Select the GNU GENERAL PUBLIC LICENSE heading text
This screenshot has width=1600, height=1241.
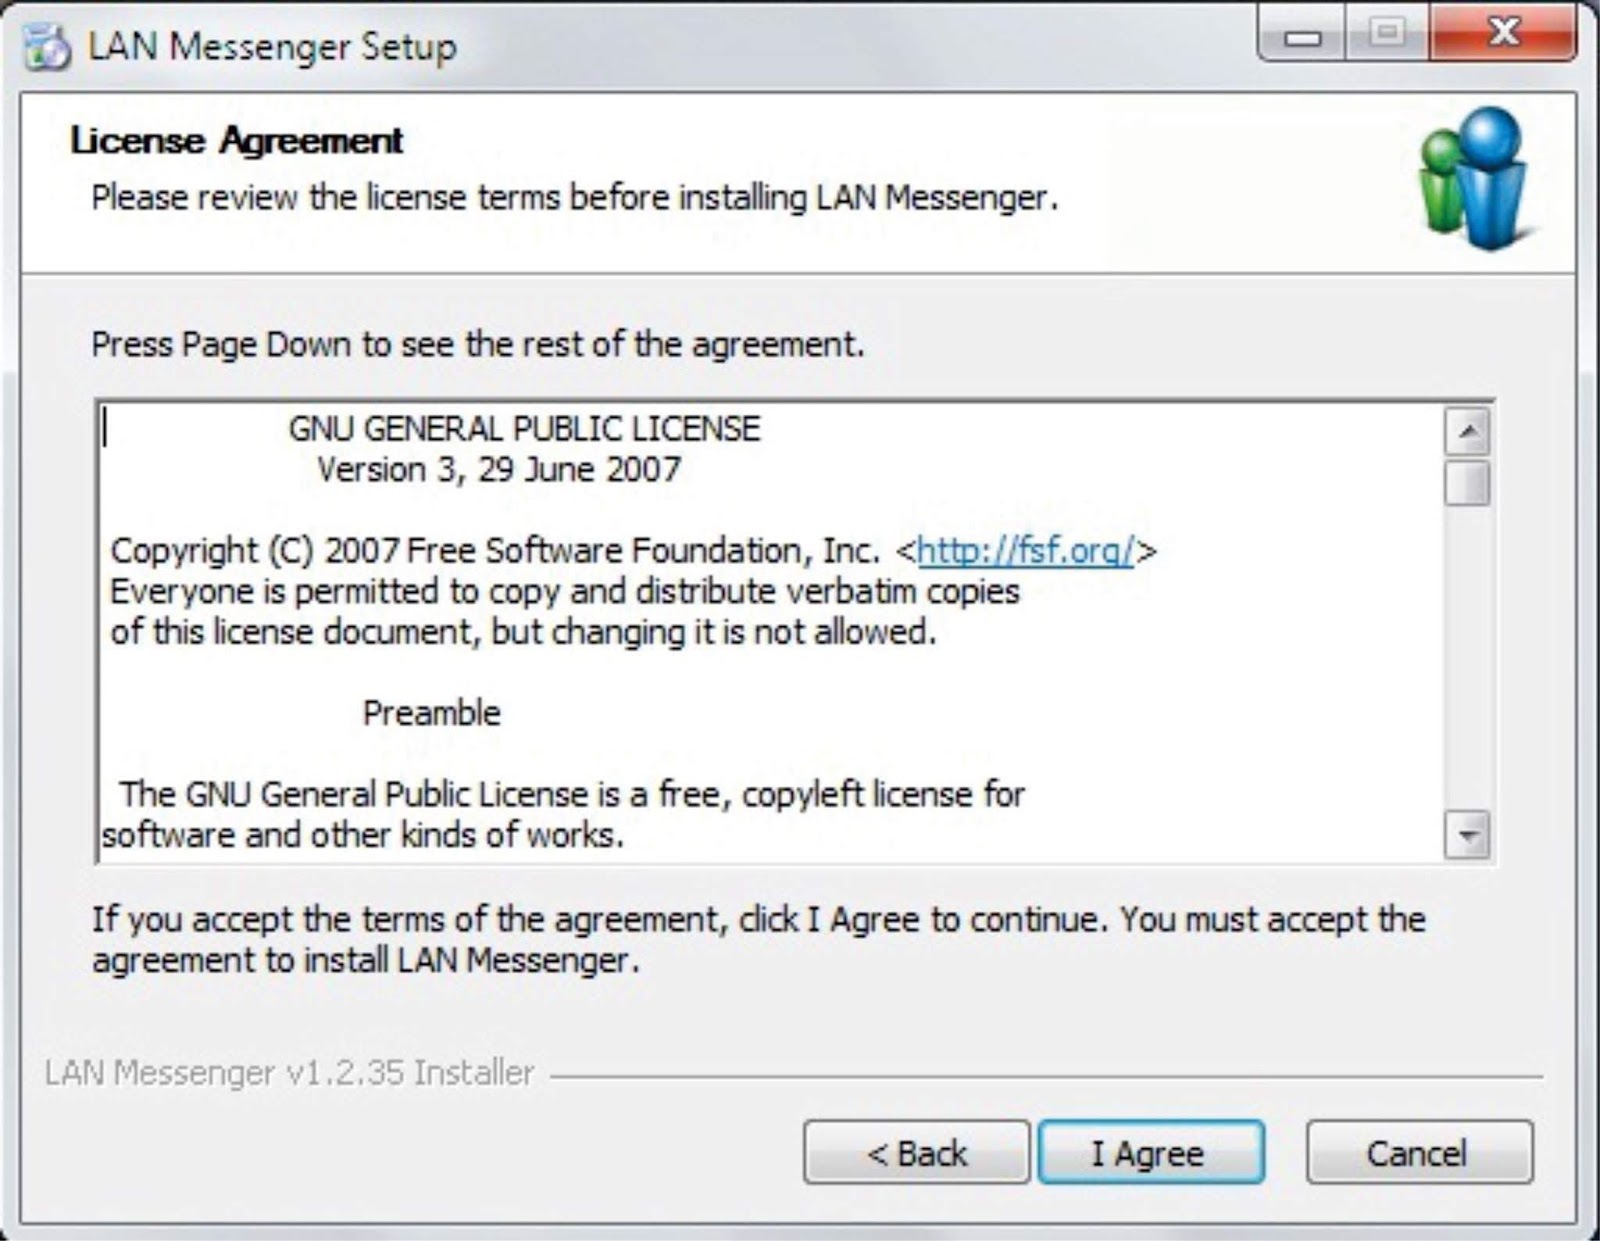click(x=523, y=429)
